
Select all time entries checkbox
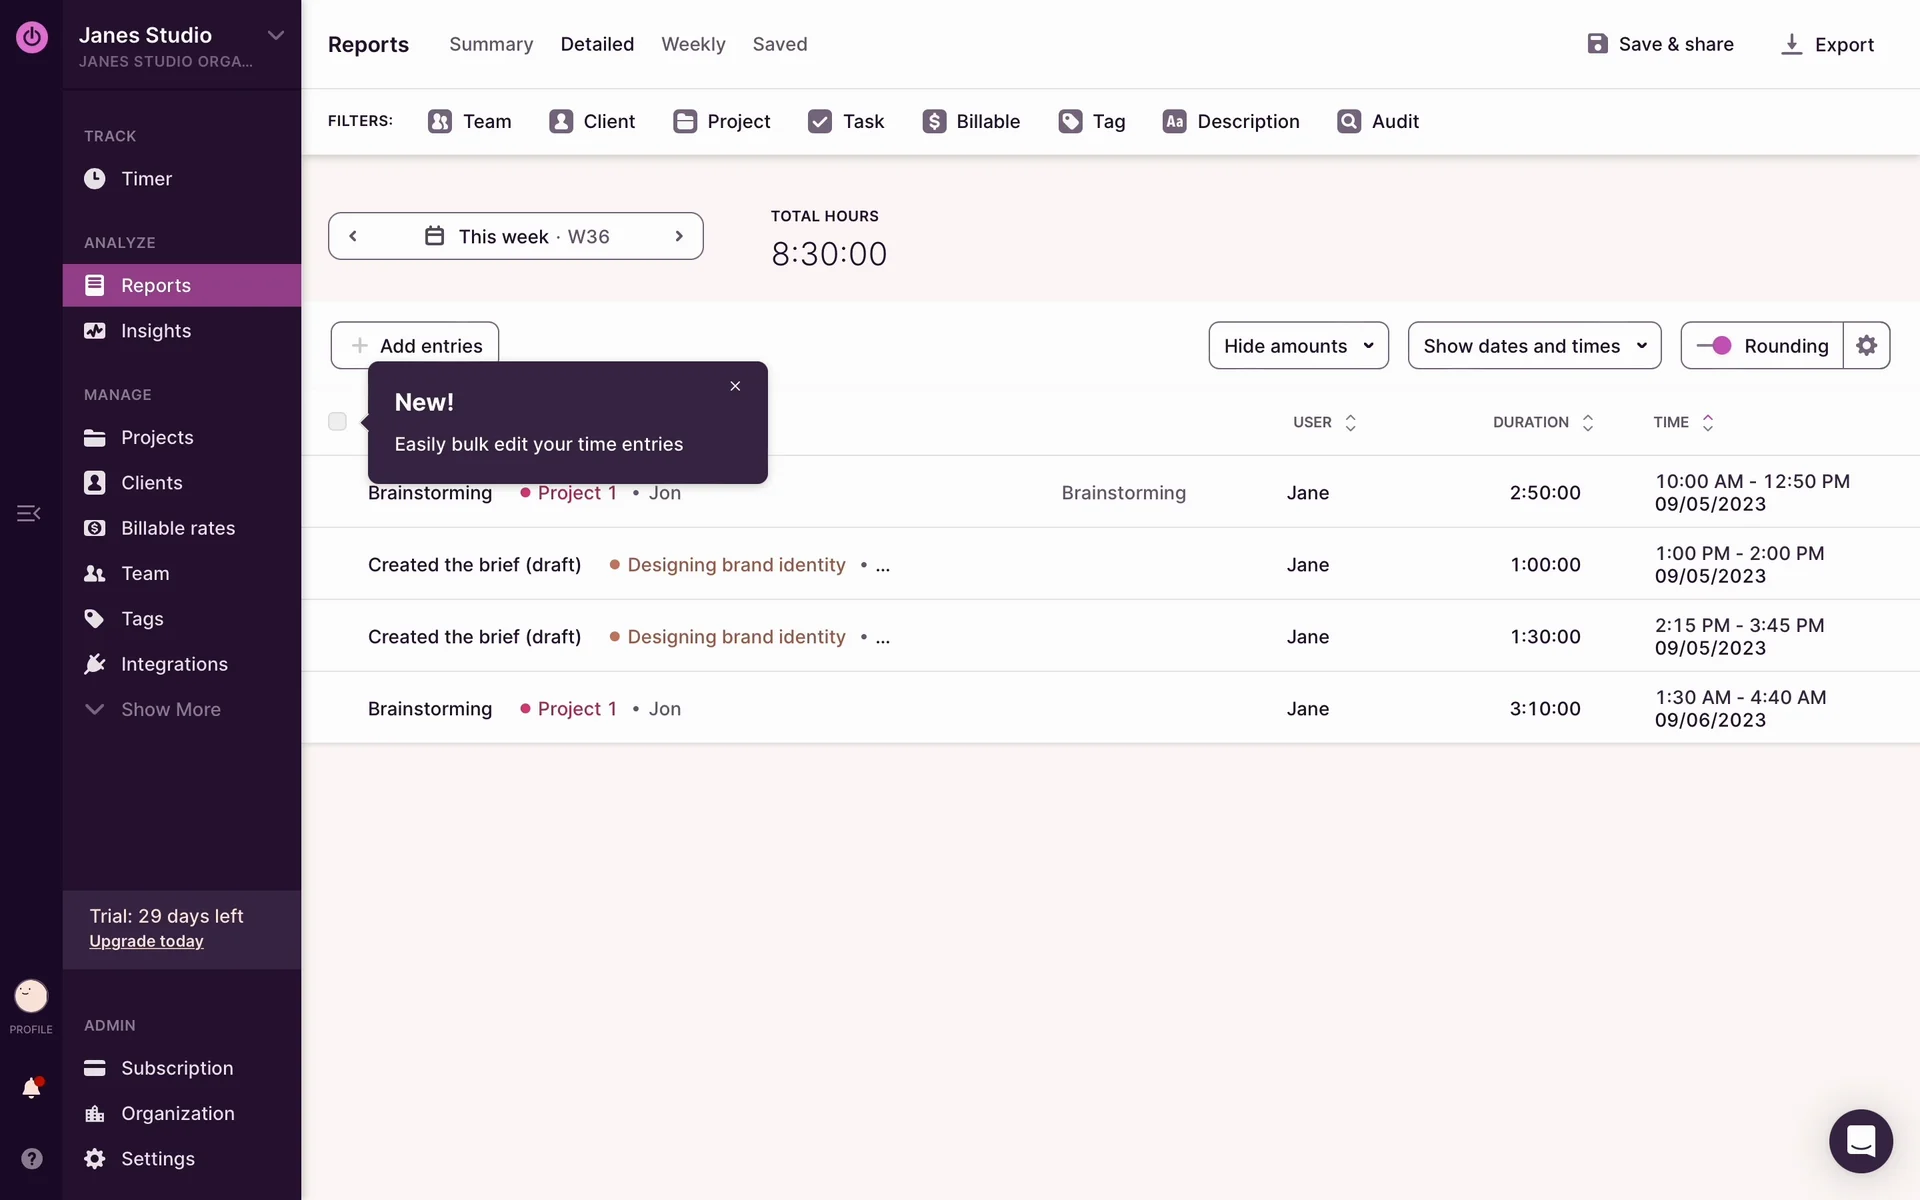337,421
